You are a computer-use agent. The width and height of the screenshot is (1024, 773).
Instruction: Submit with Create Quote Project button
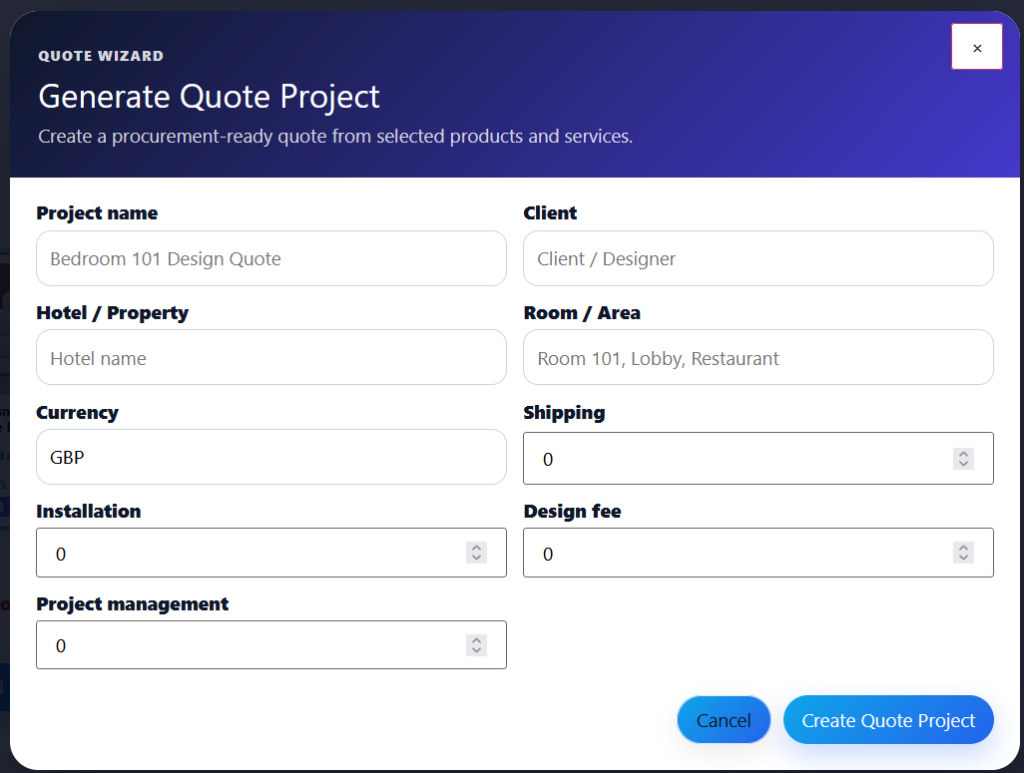(x=888, y=719)
